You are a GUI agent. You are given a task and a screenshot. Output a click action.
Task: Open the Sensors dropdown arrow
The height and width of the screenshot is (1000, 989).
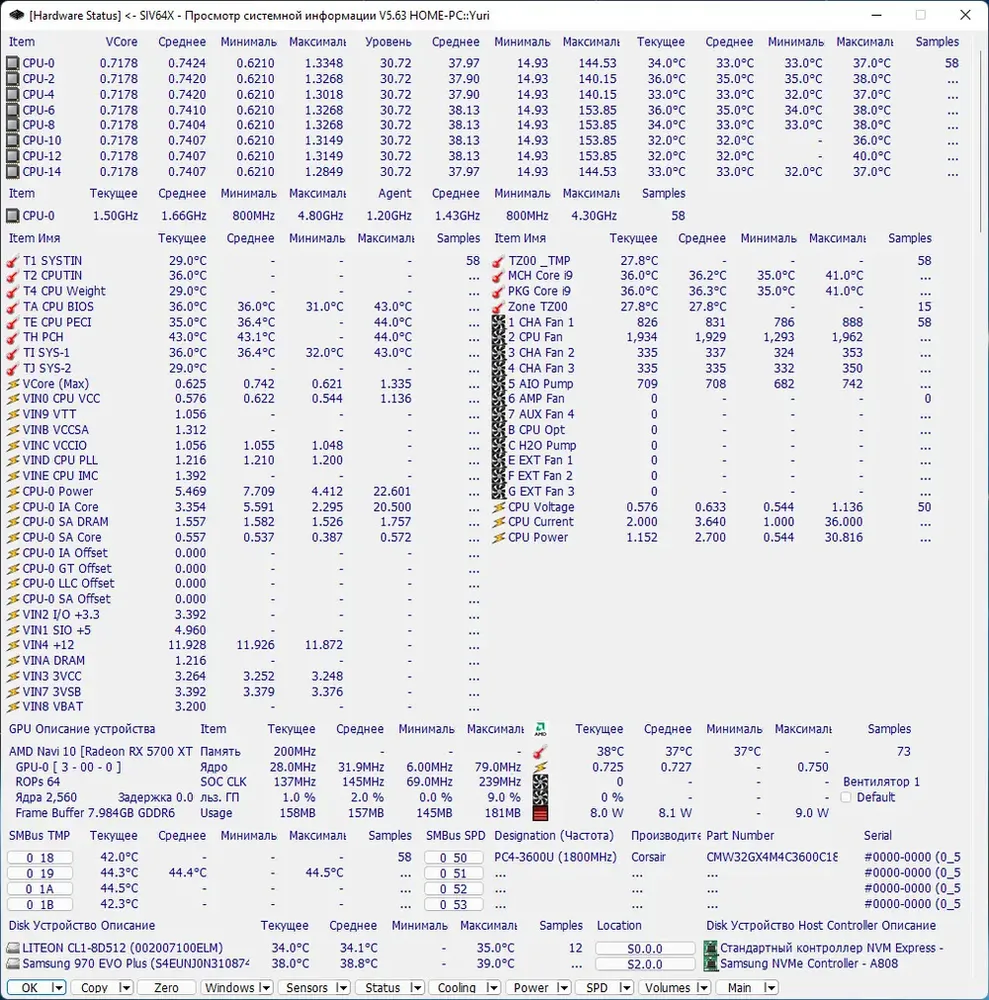tap(342, 987)
